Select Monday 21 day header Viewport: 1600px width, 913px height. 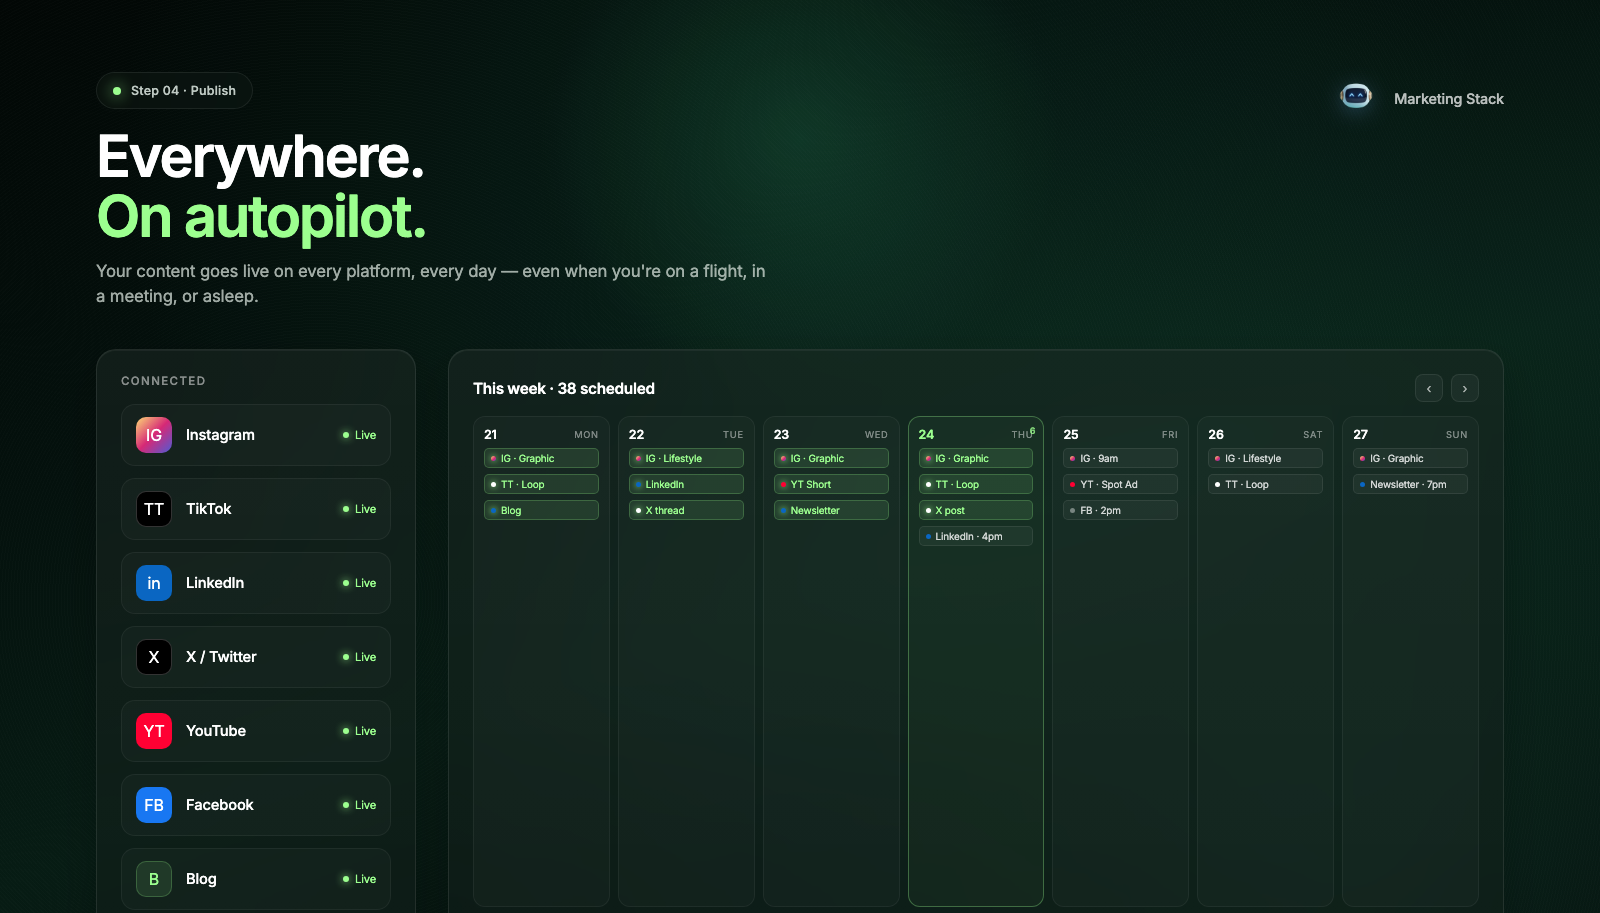point(541,434)
